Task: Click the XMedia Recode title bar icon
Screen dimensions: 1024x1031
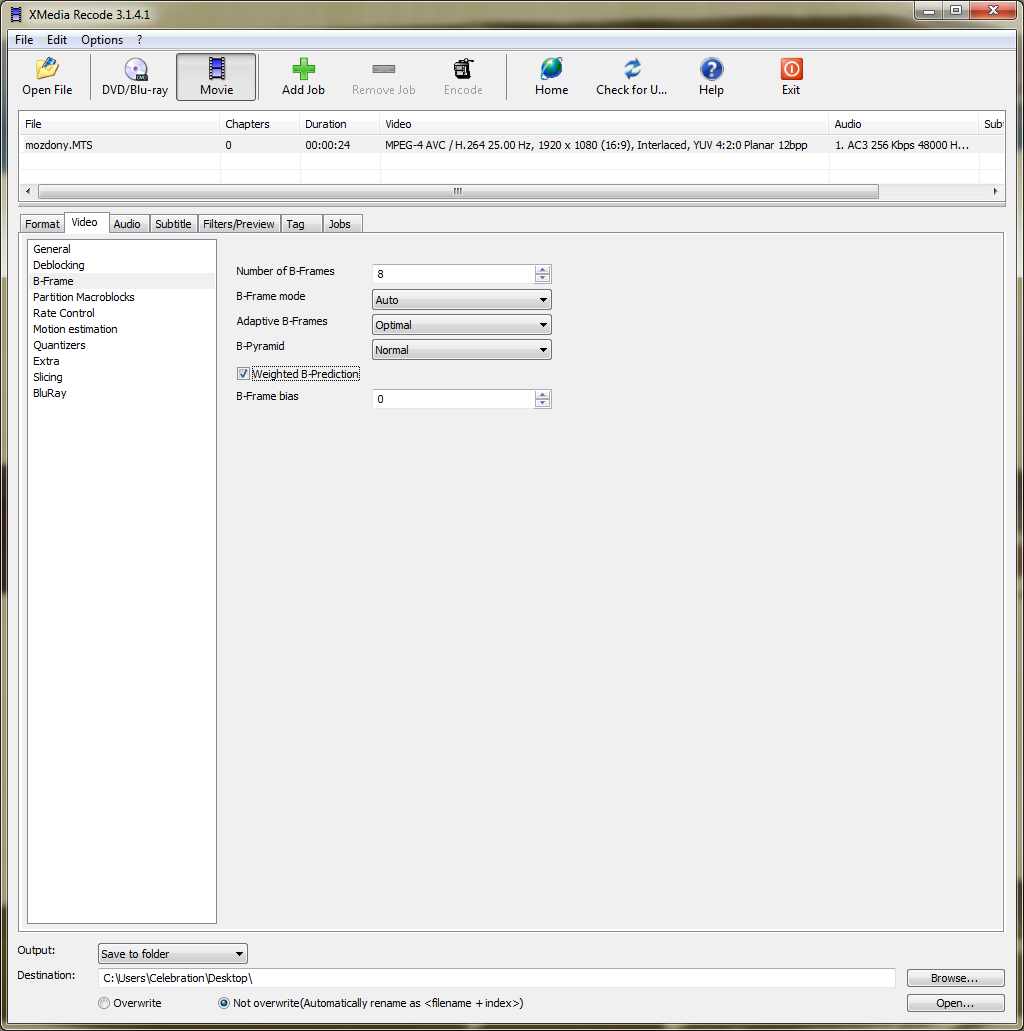Action: (x=16, y=14)
